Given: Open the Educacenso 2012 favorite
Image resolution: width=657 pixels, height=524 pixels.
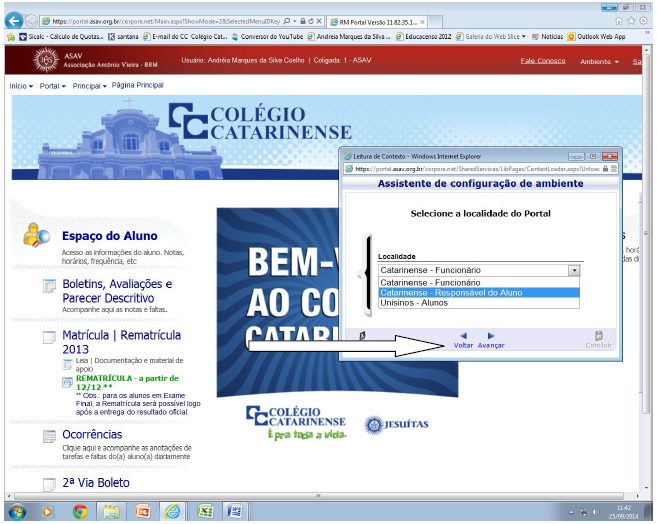Looking at the screenshot, I should [424, 37].
